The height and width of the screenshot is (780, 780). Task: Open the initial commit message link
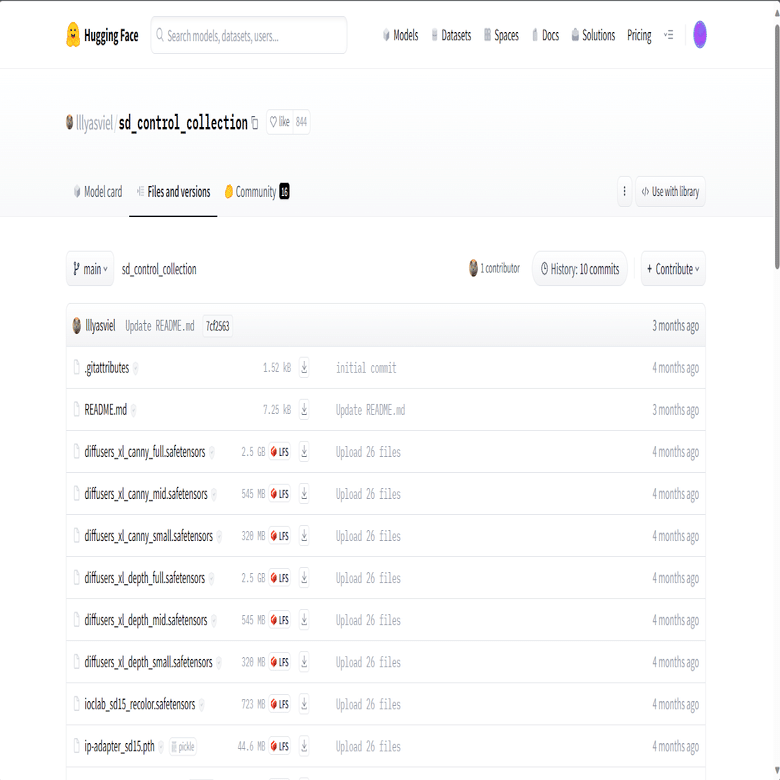[x=366, y=368]
